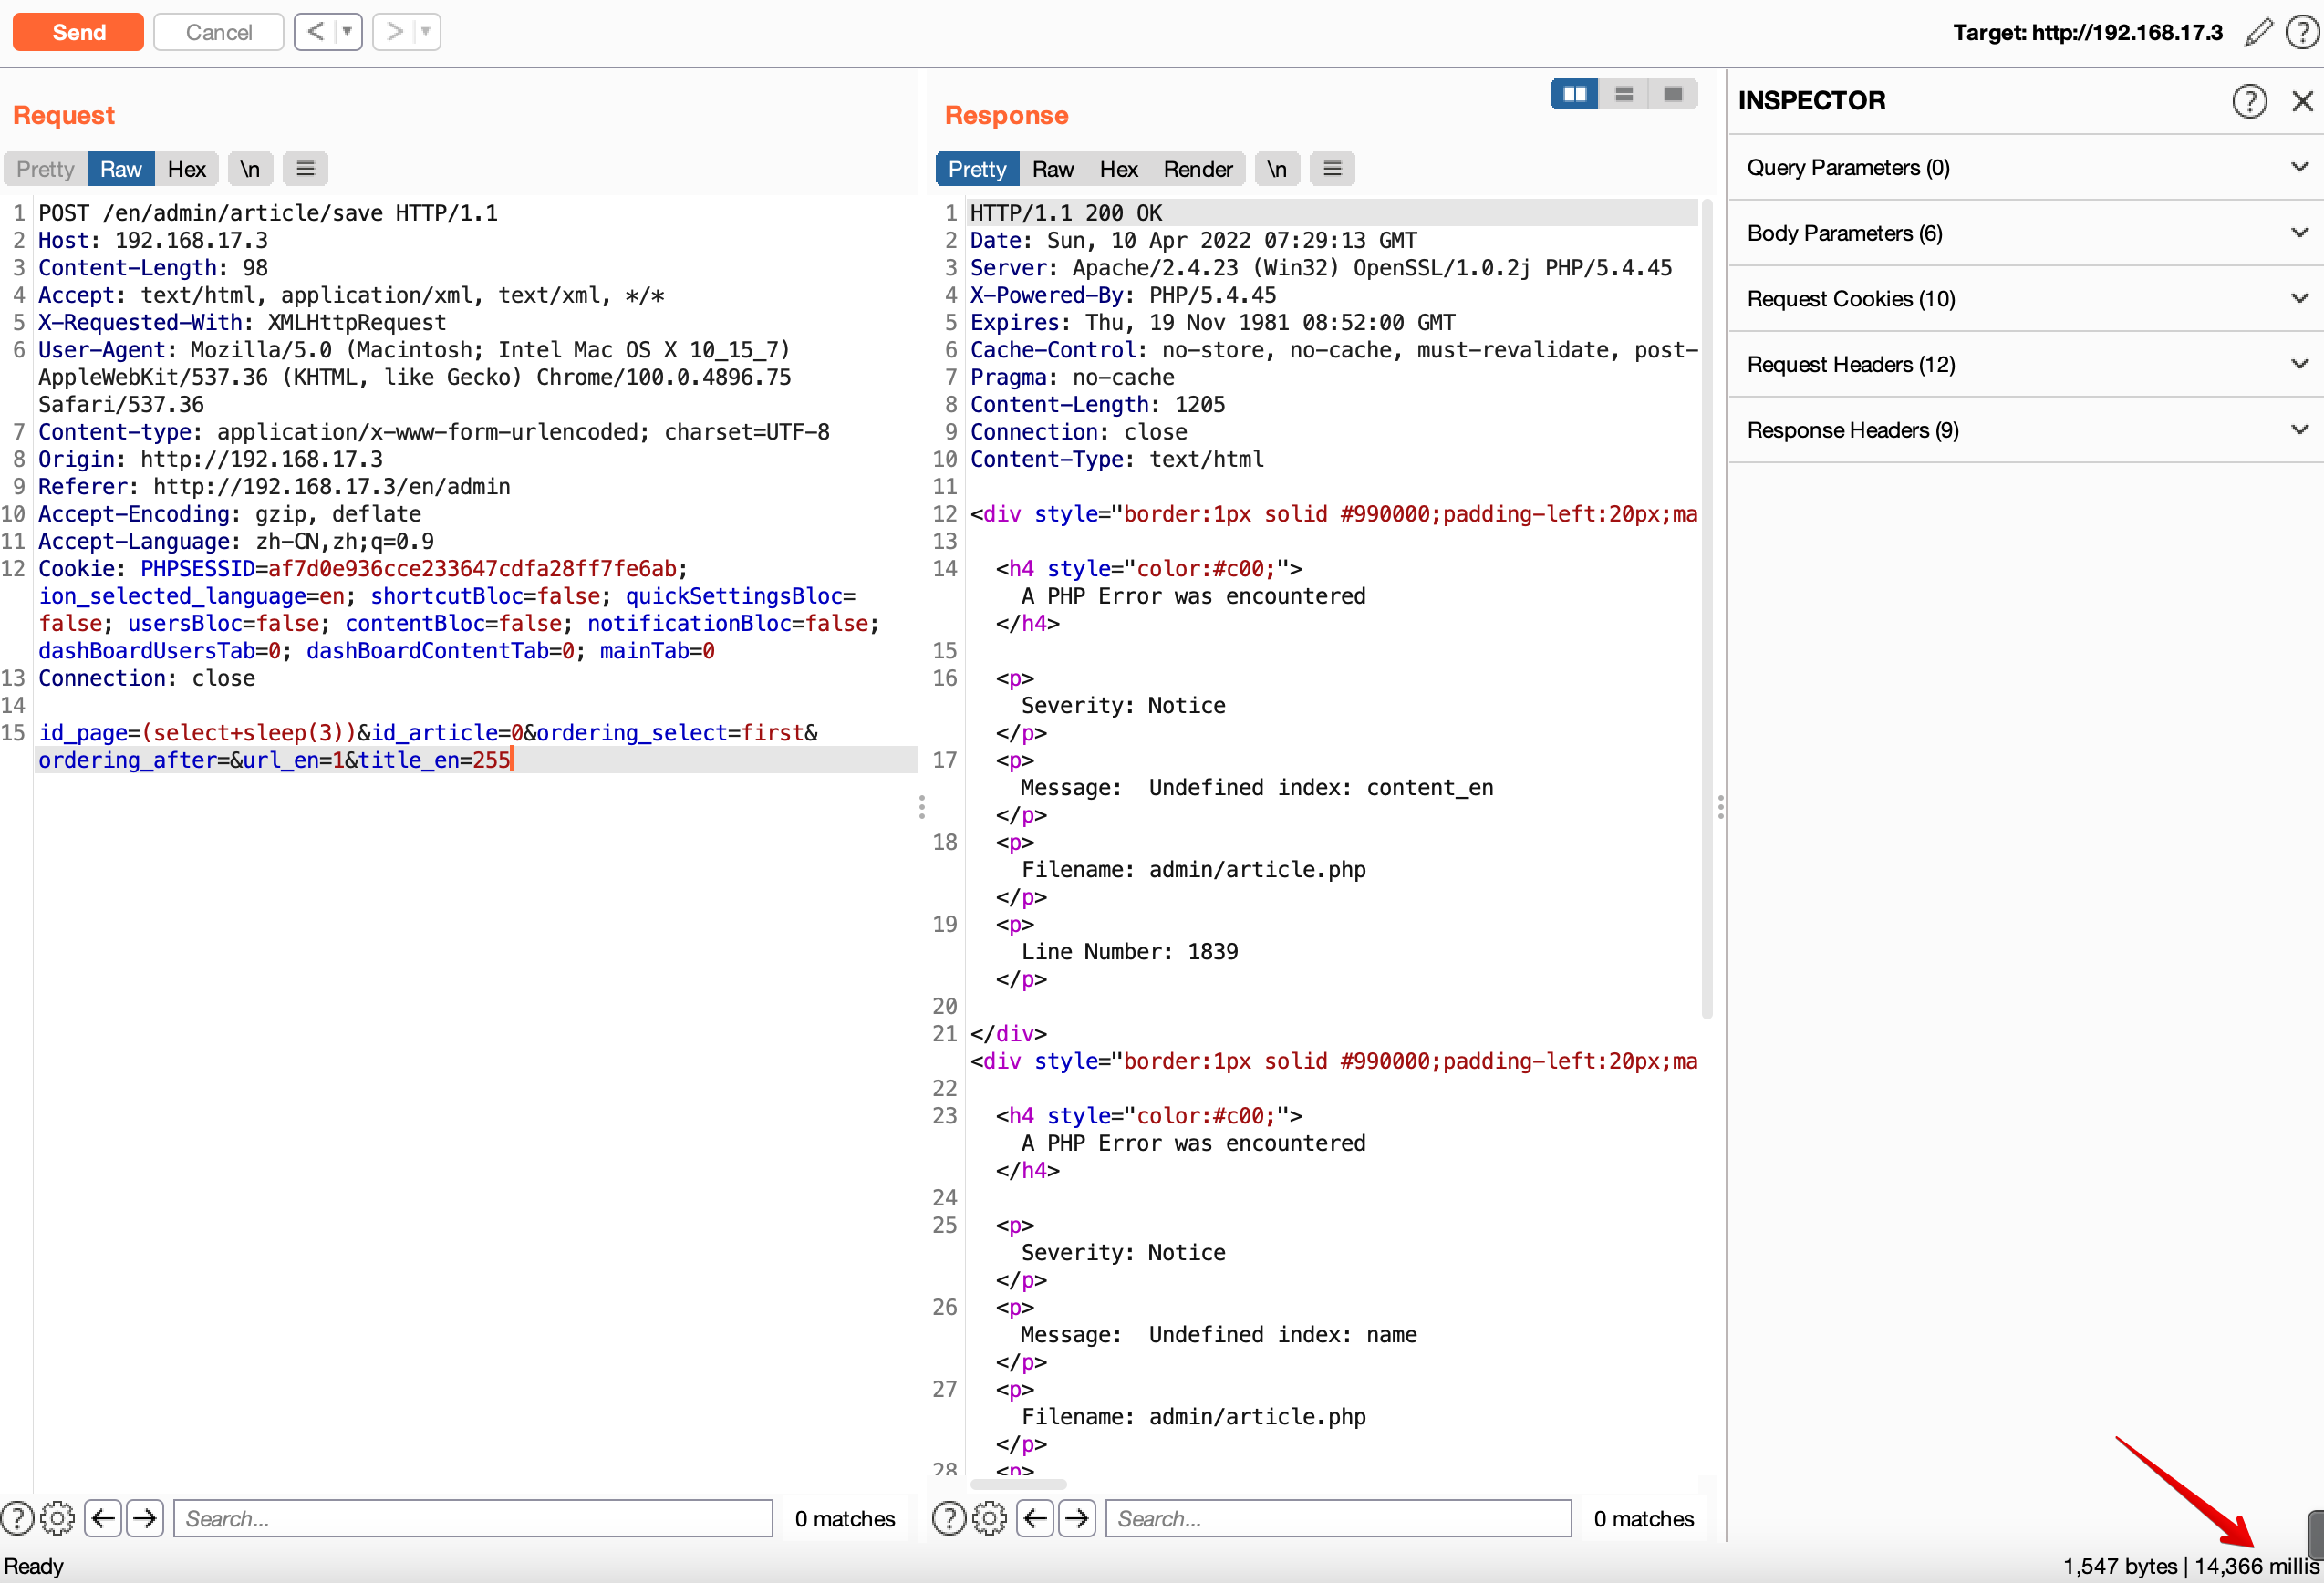Open the history back dropdown arrow

click(347, 32)
